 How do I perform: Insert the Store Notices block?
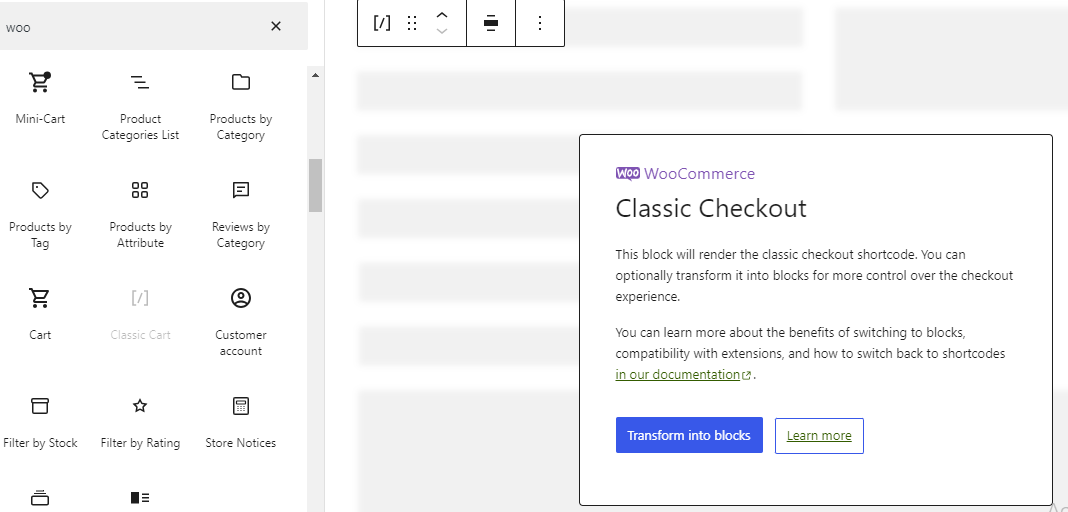click(x=240, y=423)
